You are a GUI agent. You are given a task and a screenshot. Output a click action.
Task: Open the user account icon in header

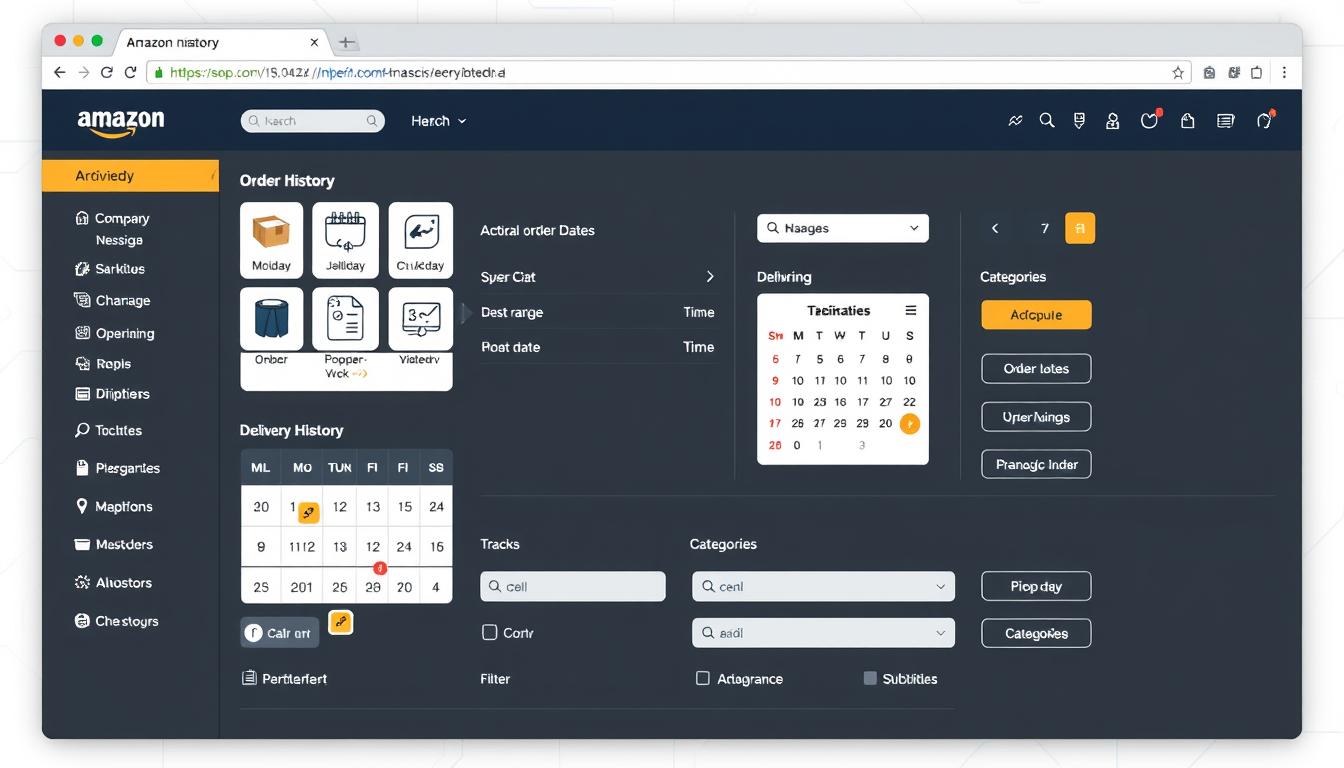[x=1112, y=121]
